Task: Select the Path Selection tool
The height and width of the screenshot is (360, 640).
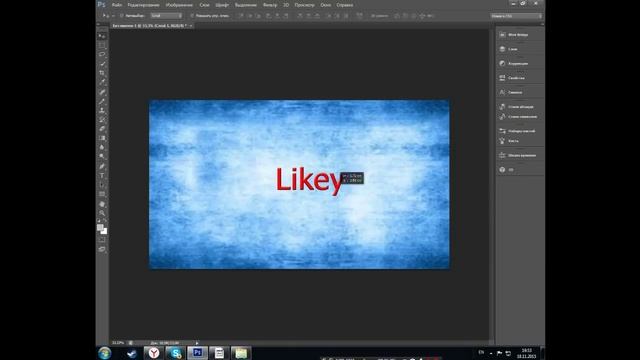Action: [102, 185]
